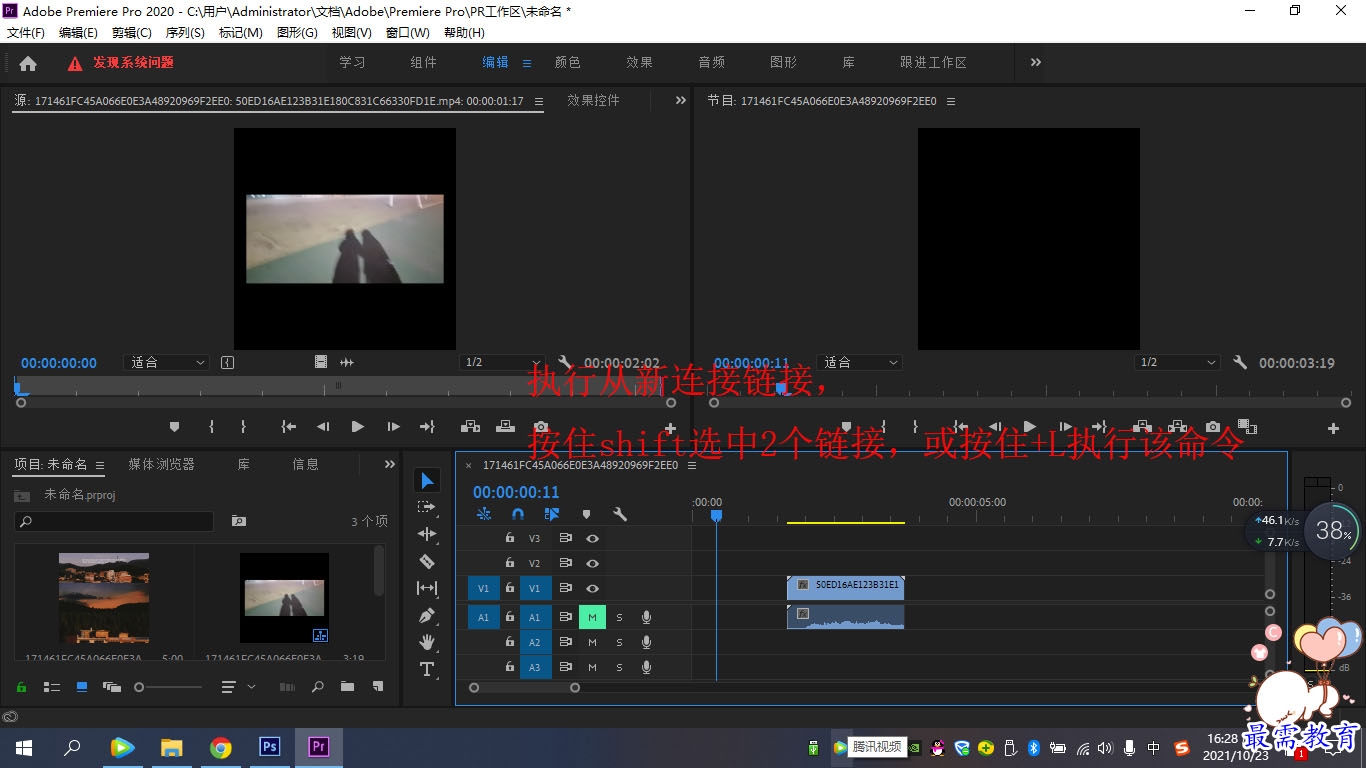Image resolution: width=1366 pixels, height=768 pixels.
Task: Add marker in timeline header
Action: coord(586,514)
